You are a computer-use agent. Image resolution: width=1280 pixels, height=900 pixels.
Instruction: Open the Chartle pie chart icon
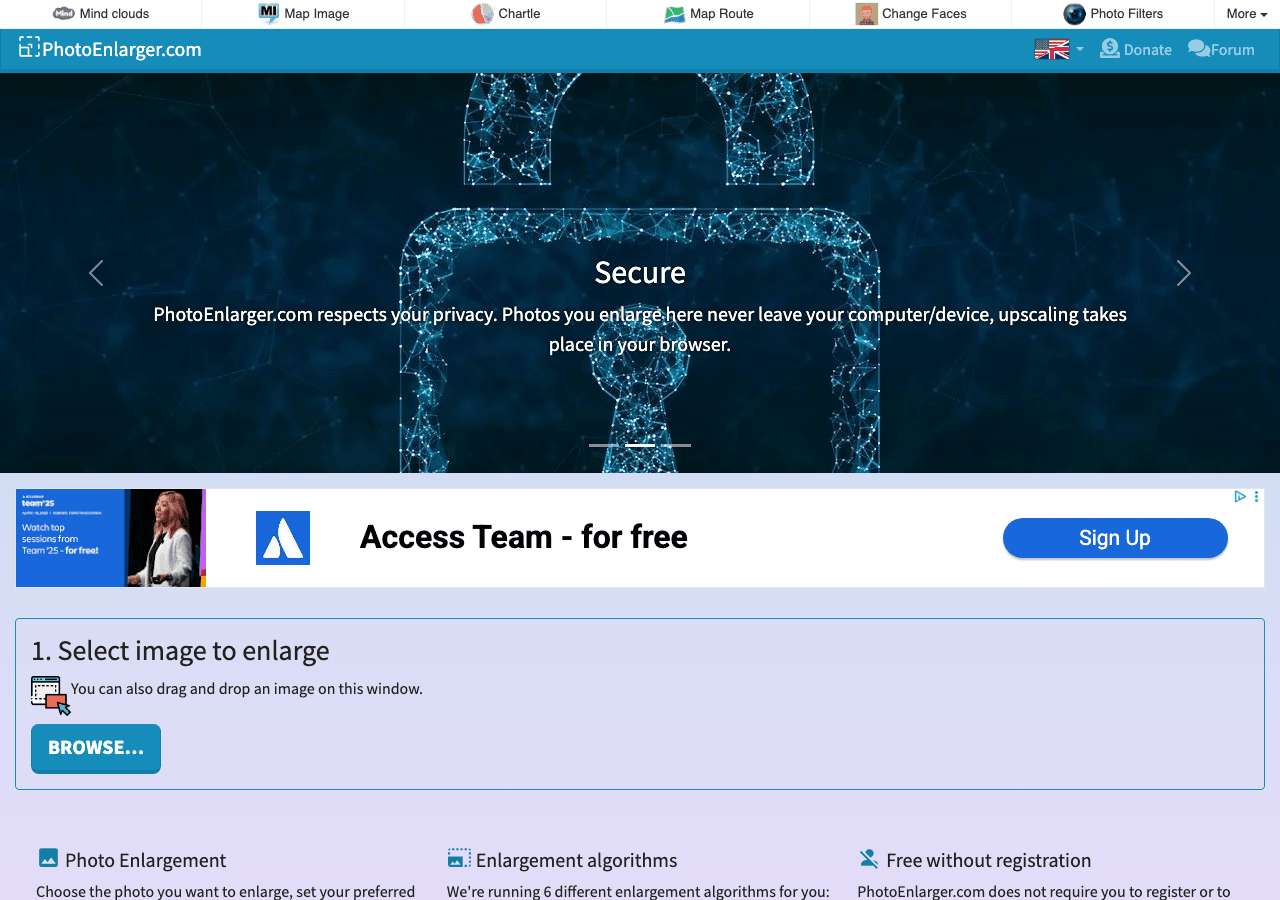[x=482, y=14]
